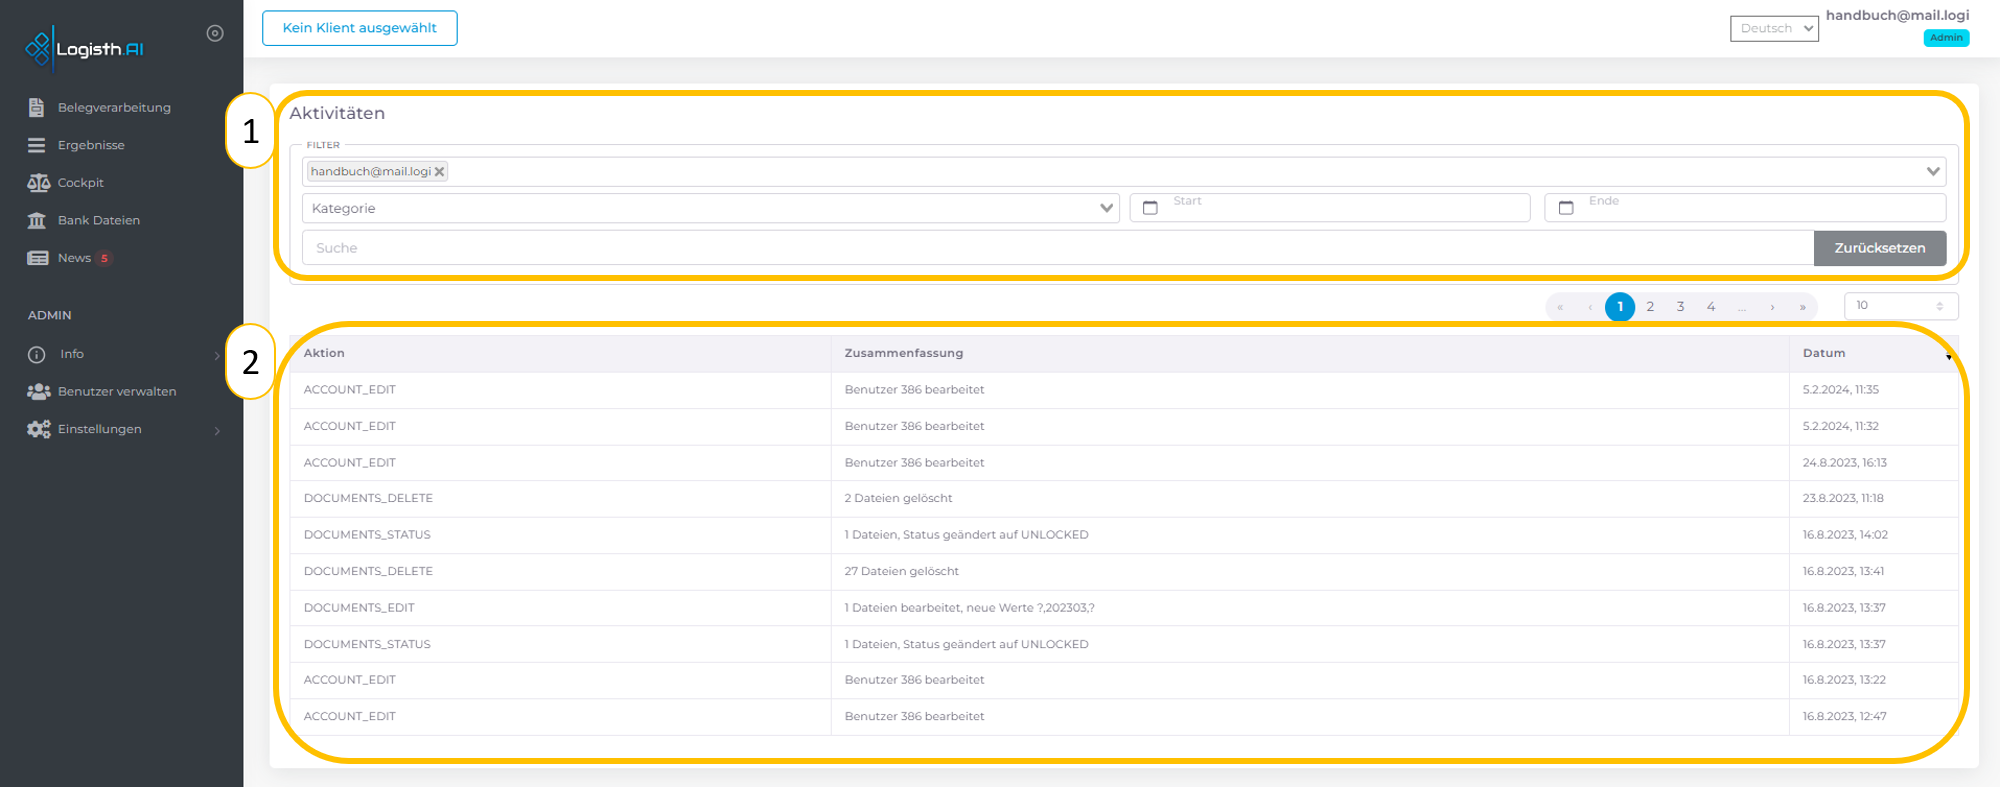The width and height of the screenshot is (2000, 787).
Task: Select the row dated 5.2.2024, 11:35
Action: coord(1124,390)
